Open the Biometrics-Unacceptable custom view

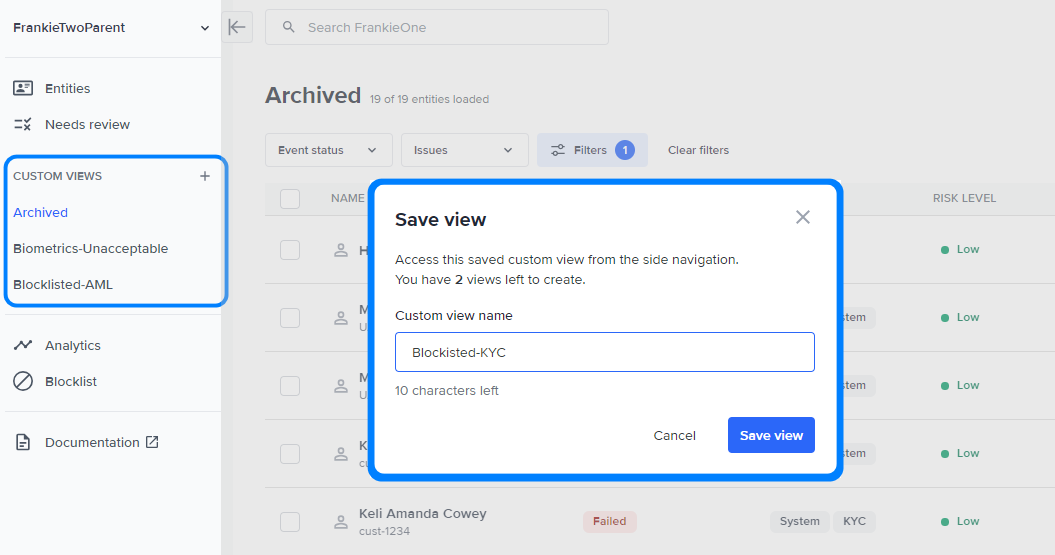(x=91, y=248)
